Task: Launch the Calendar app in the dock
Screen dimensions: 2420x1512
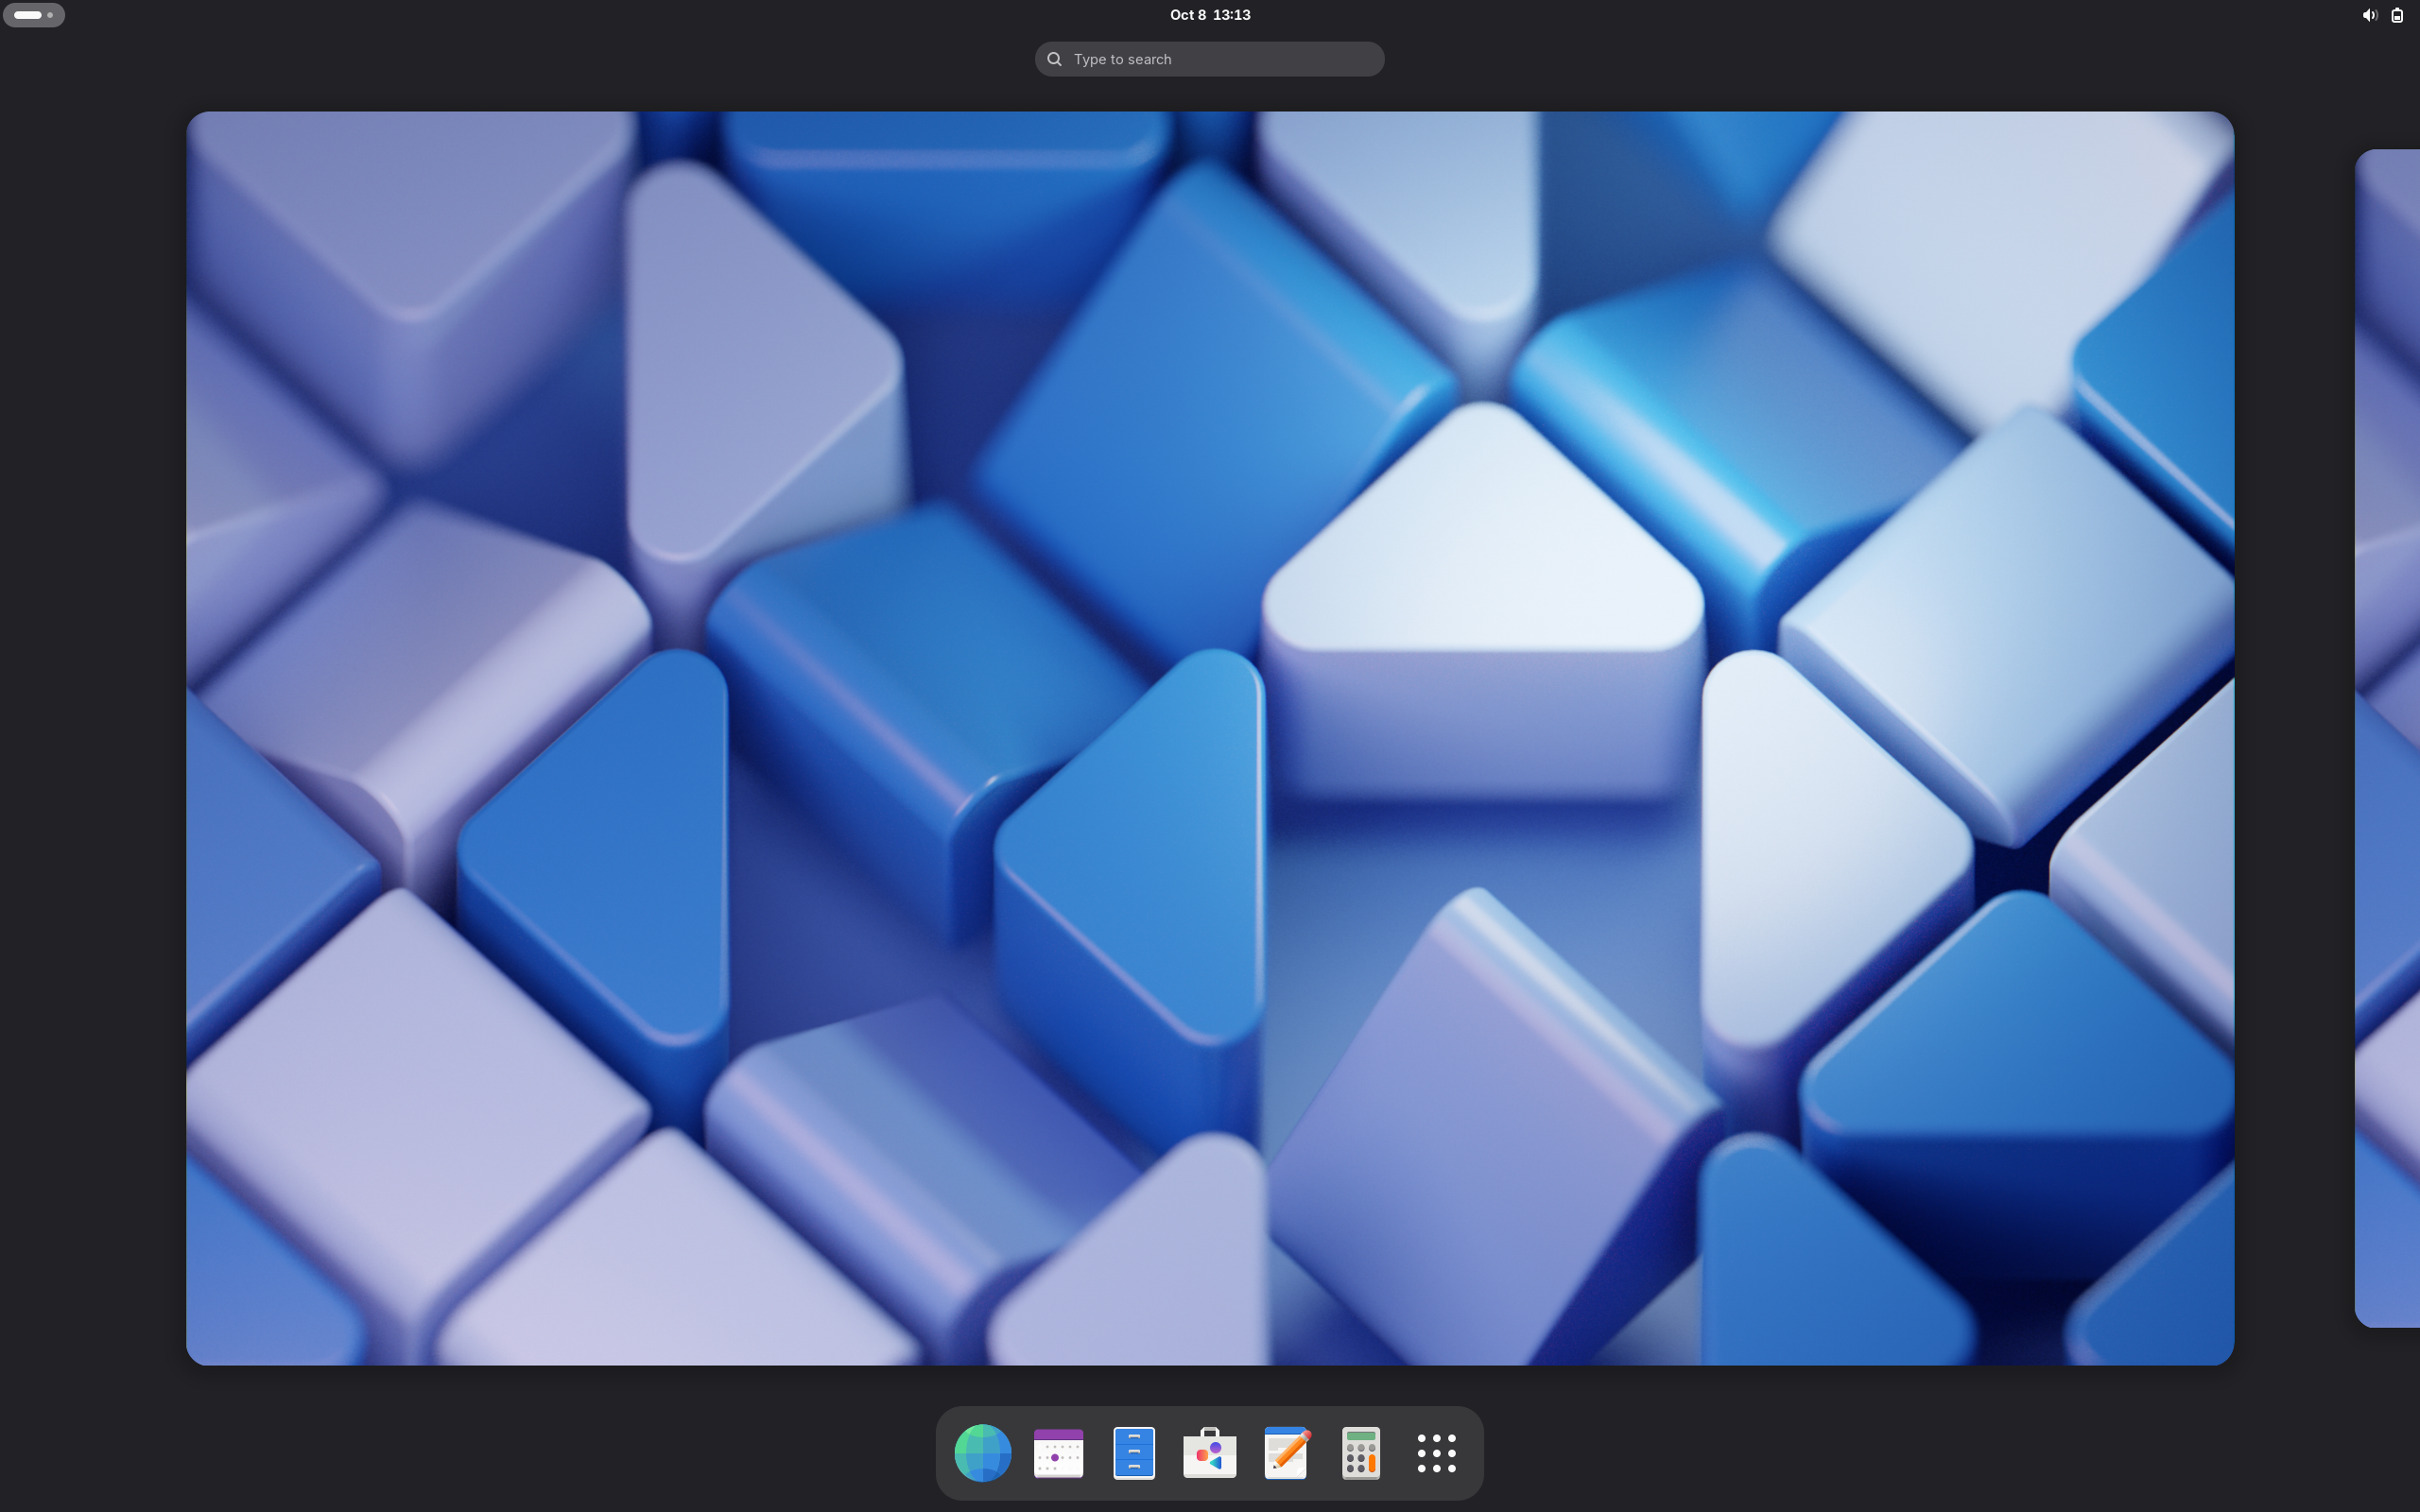Action: [x=1058, y=1452]
